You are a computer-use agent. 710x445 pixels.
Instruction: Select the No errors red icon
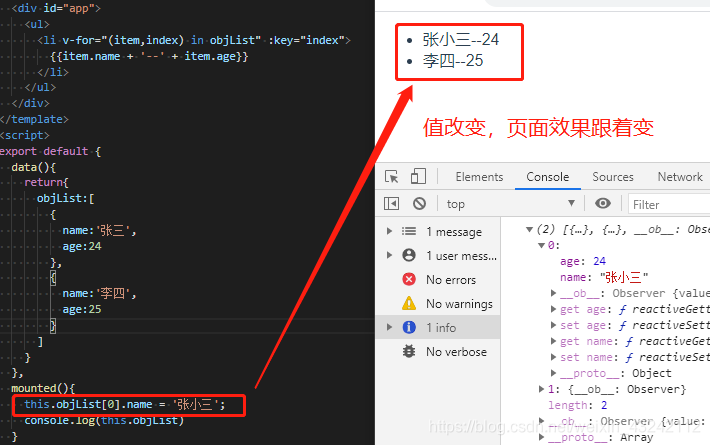click(409, 279)
